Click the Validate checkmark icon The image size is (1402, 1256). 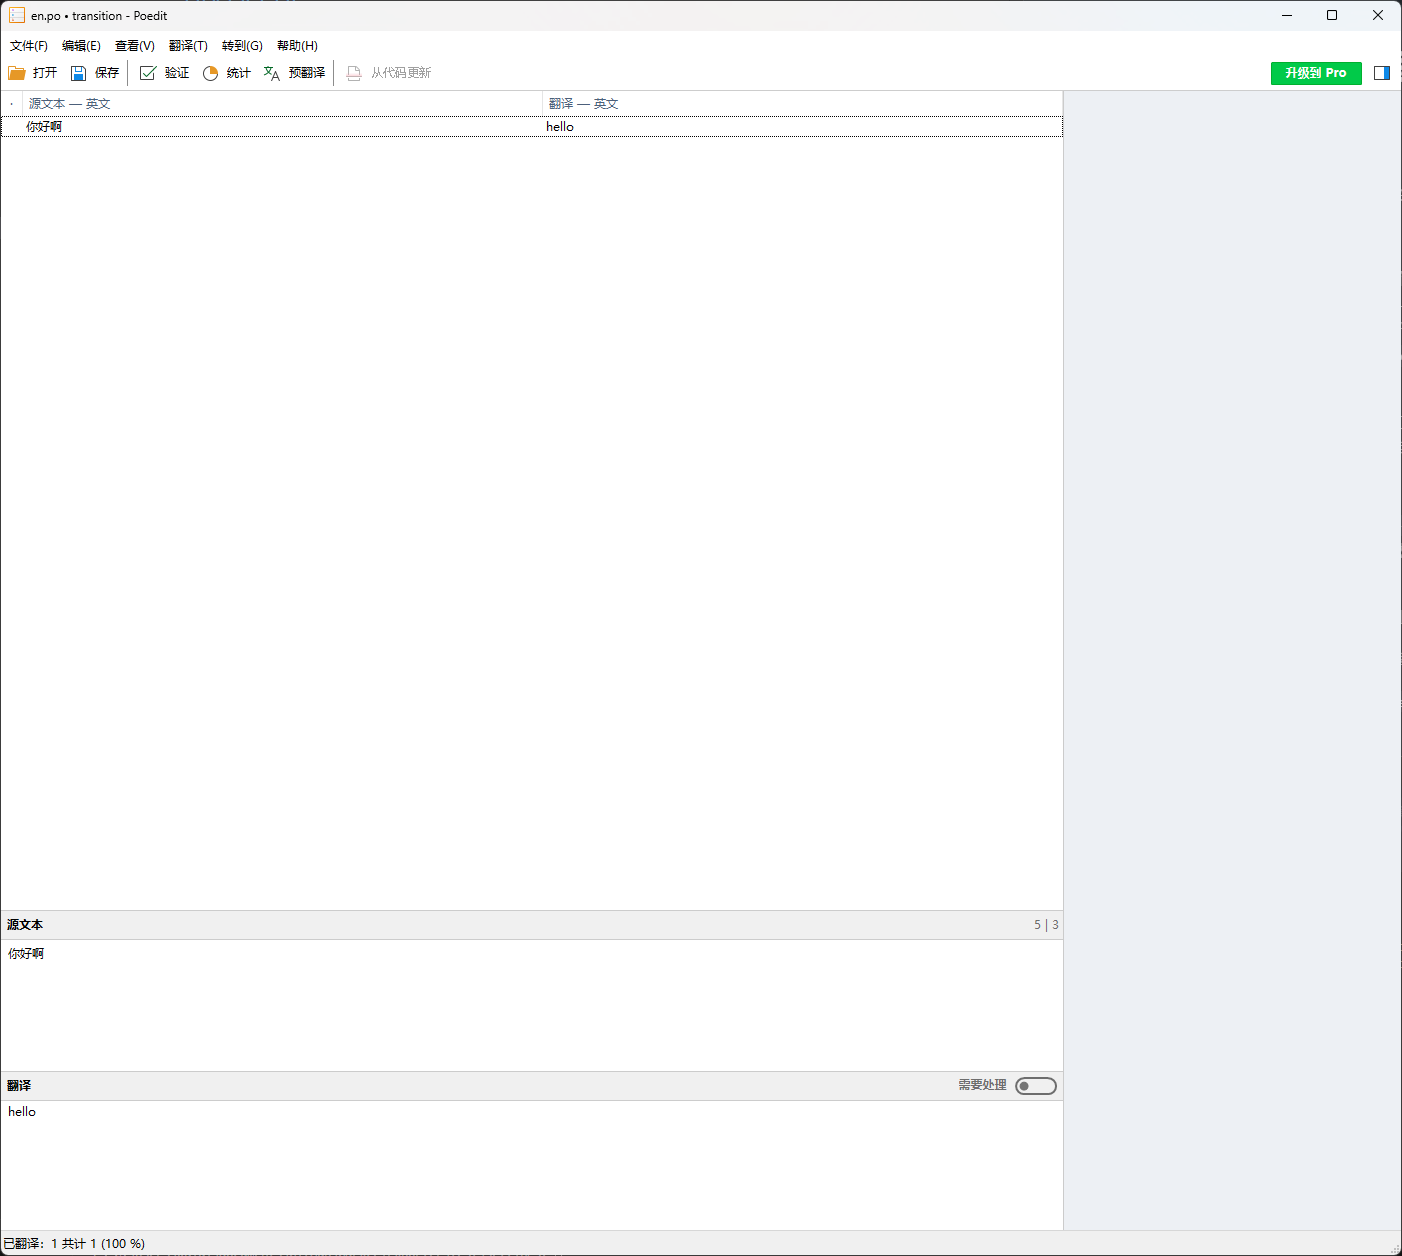pos(148,73)
